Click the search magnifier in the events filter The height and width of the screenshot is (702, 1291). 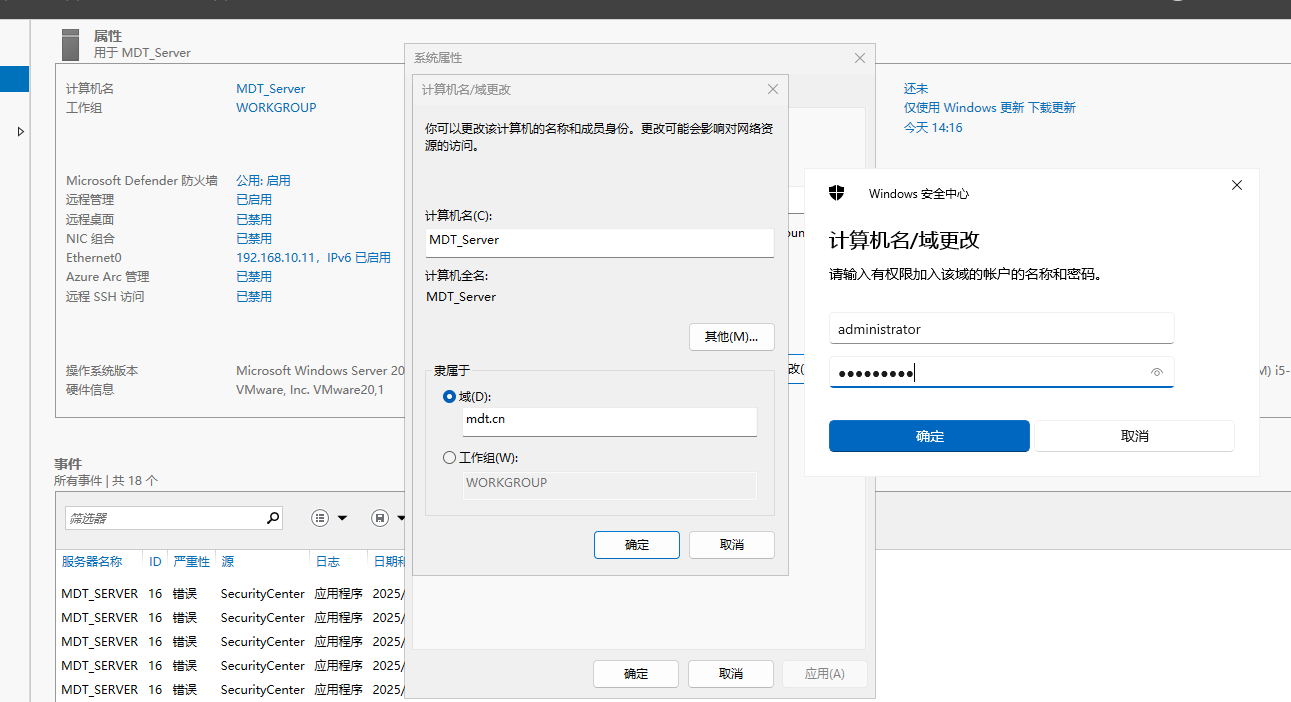pos(272,517)
